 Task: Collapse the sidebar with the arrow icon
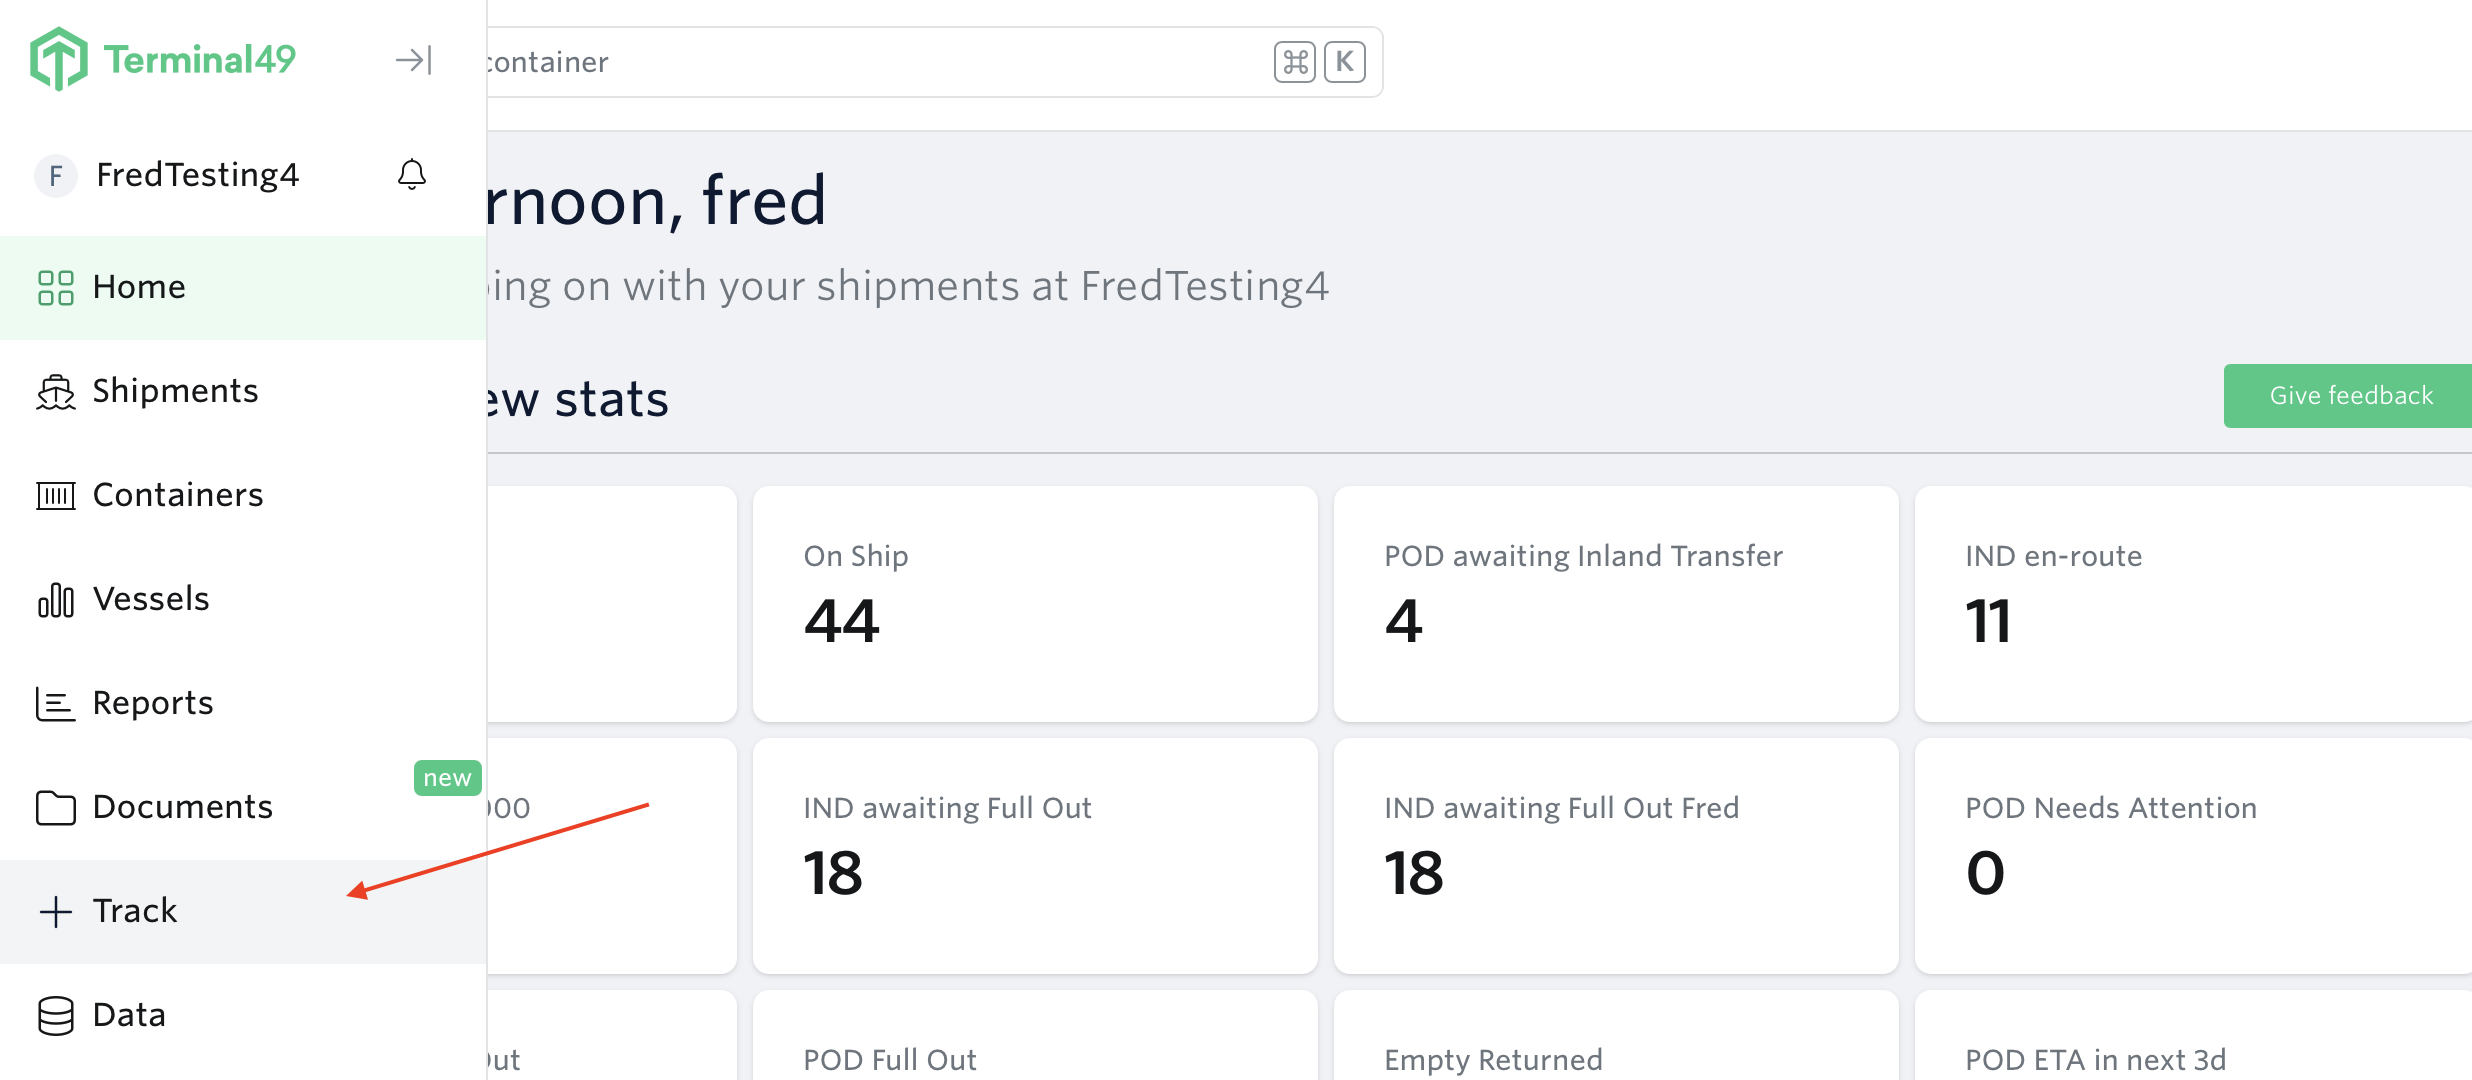[413, 60]
